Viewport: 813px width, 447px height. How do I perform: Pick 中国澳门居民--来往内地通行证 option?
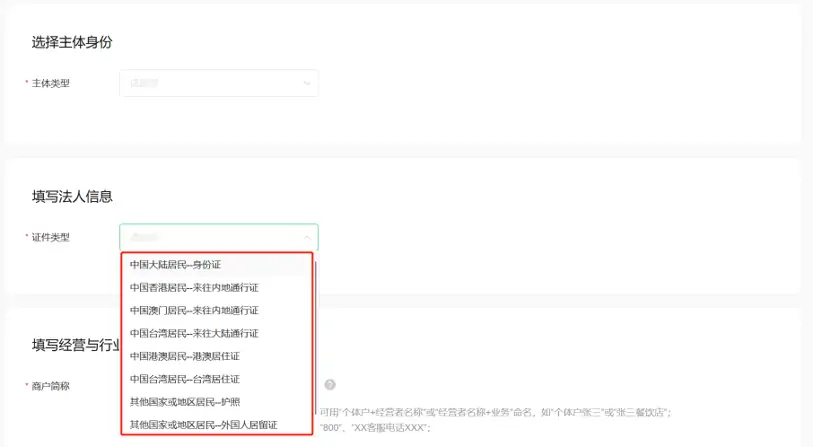coord(194,311)
